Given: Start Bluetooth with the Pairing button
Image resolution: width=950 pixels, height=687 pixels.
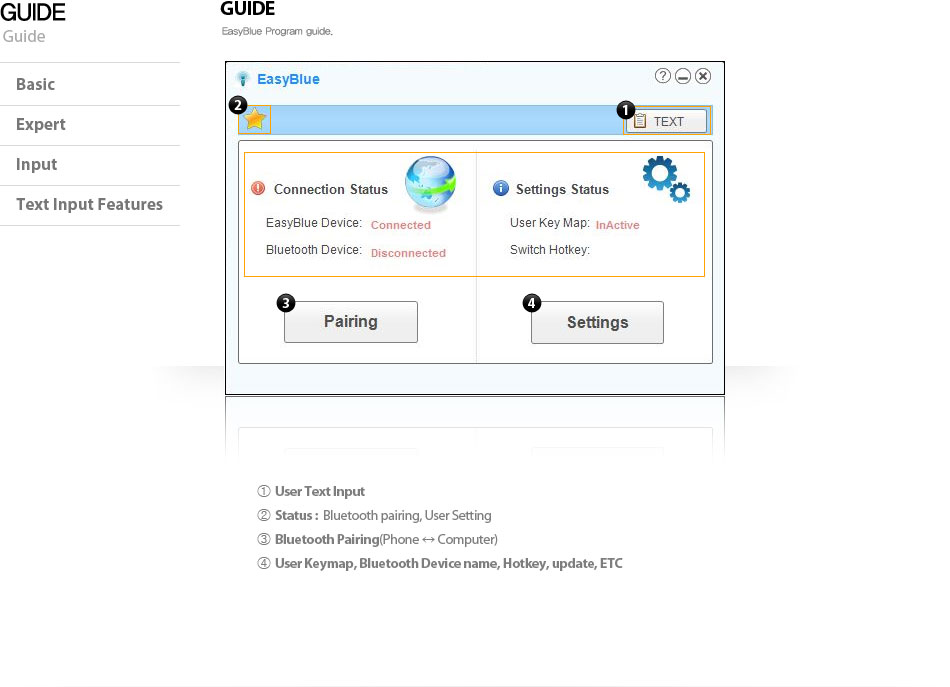Looking at the screenshot, I should tap(351, 322).
